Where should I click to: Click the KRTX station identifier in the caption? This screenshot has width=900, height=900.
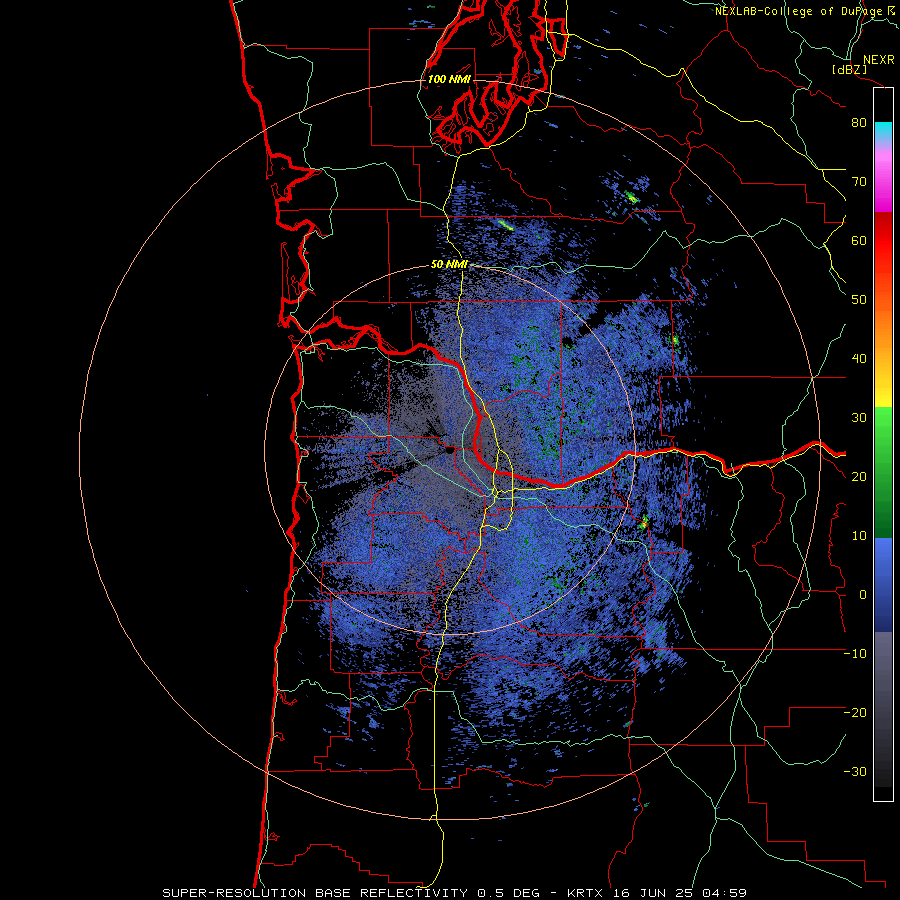pos(587,893)
